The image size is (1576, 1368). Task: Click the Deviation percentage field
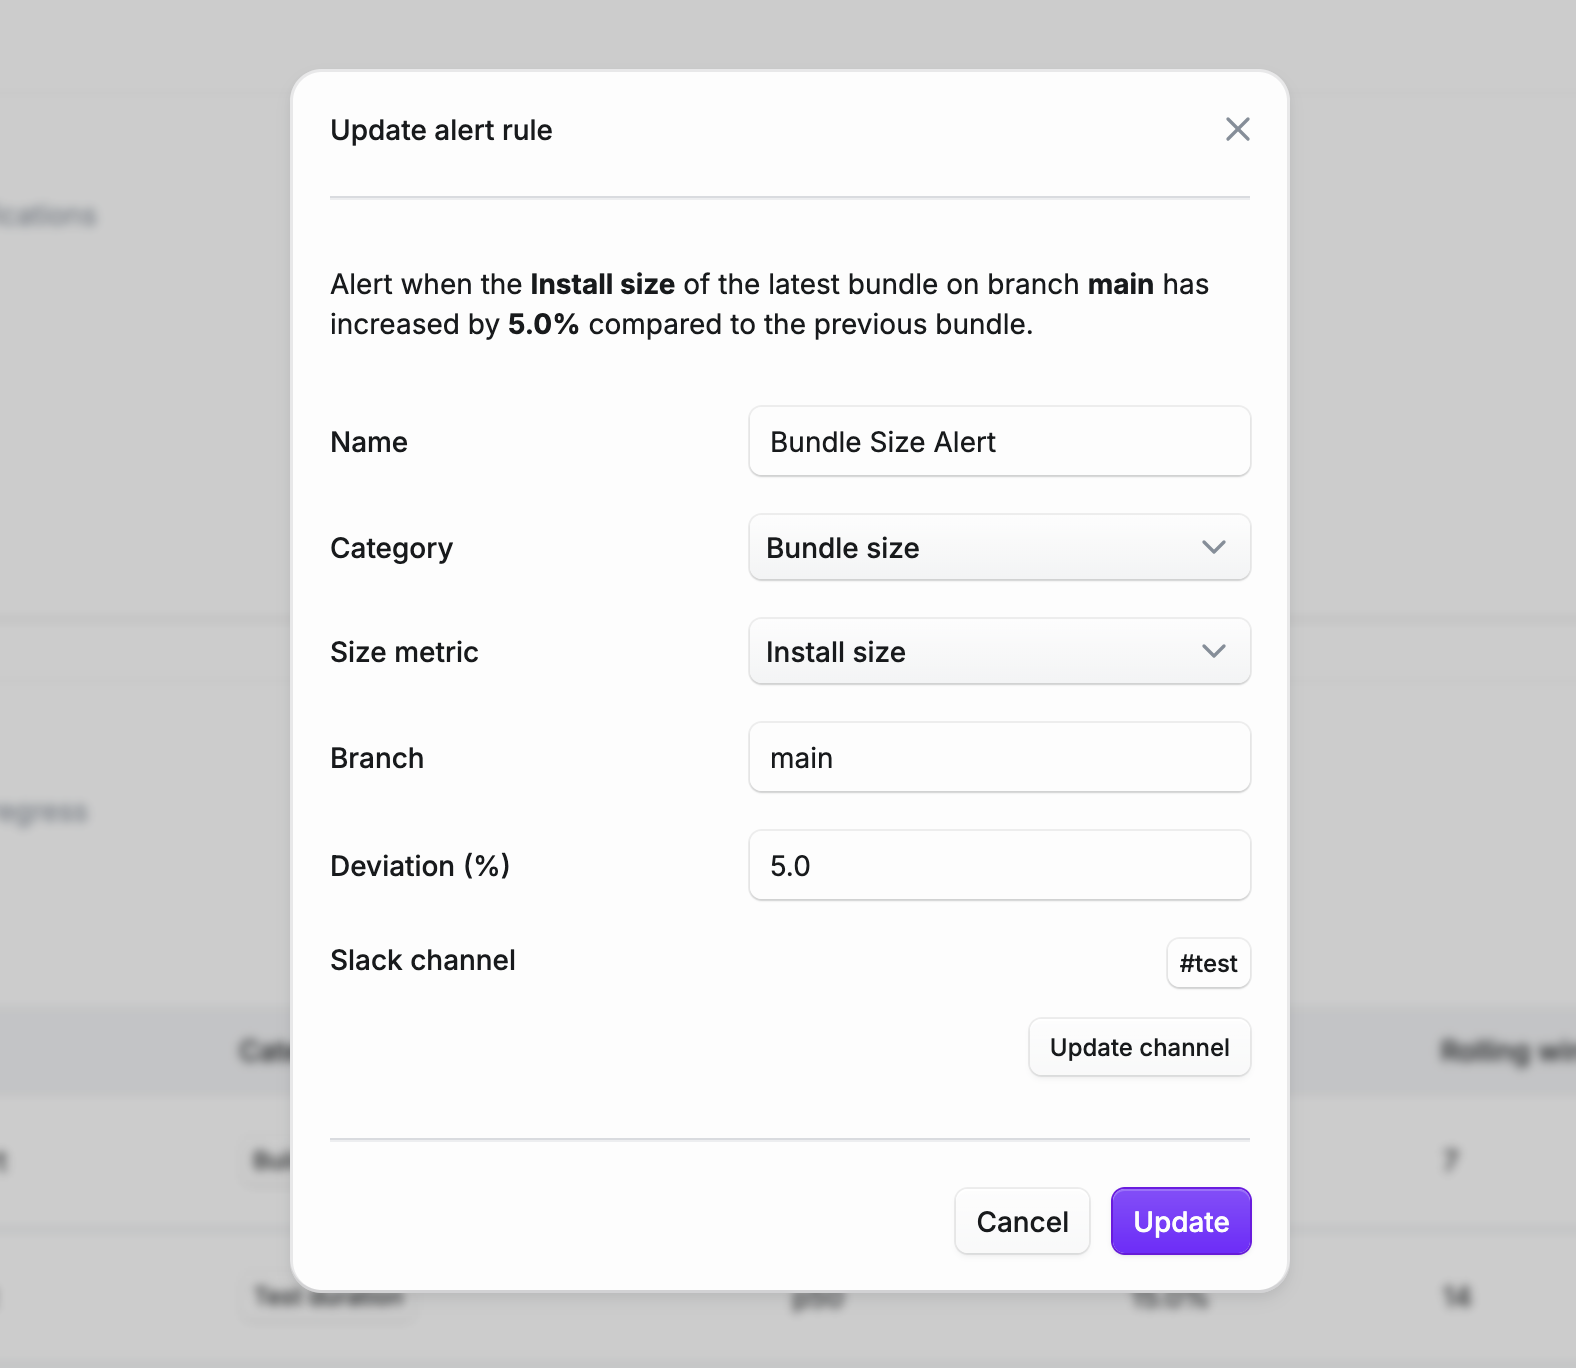(x=998, y=865)
